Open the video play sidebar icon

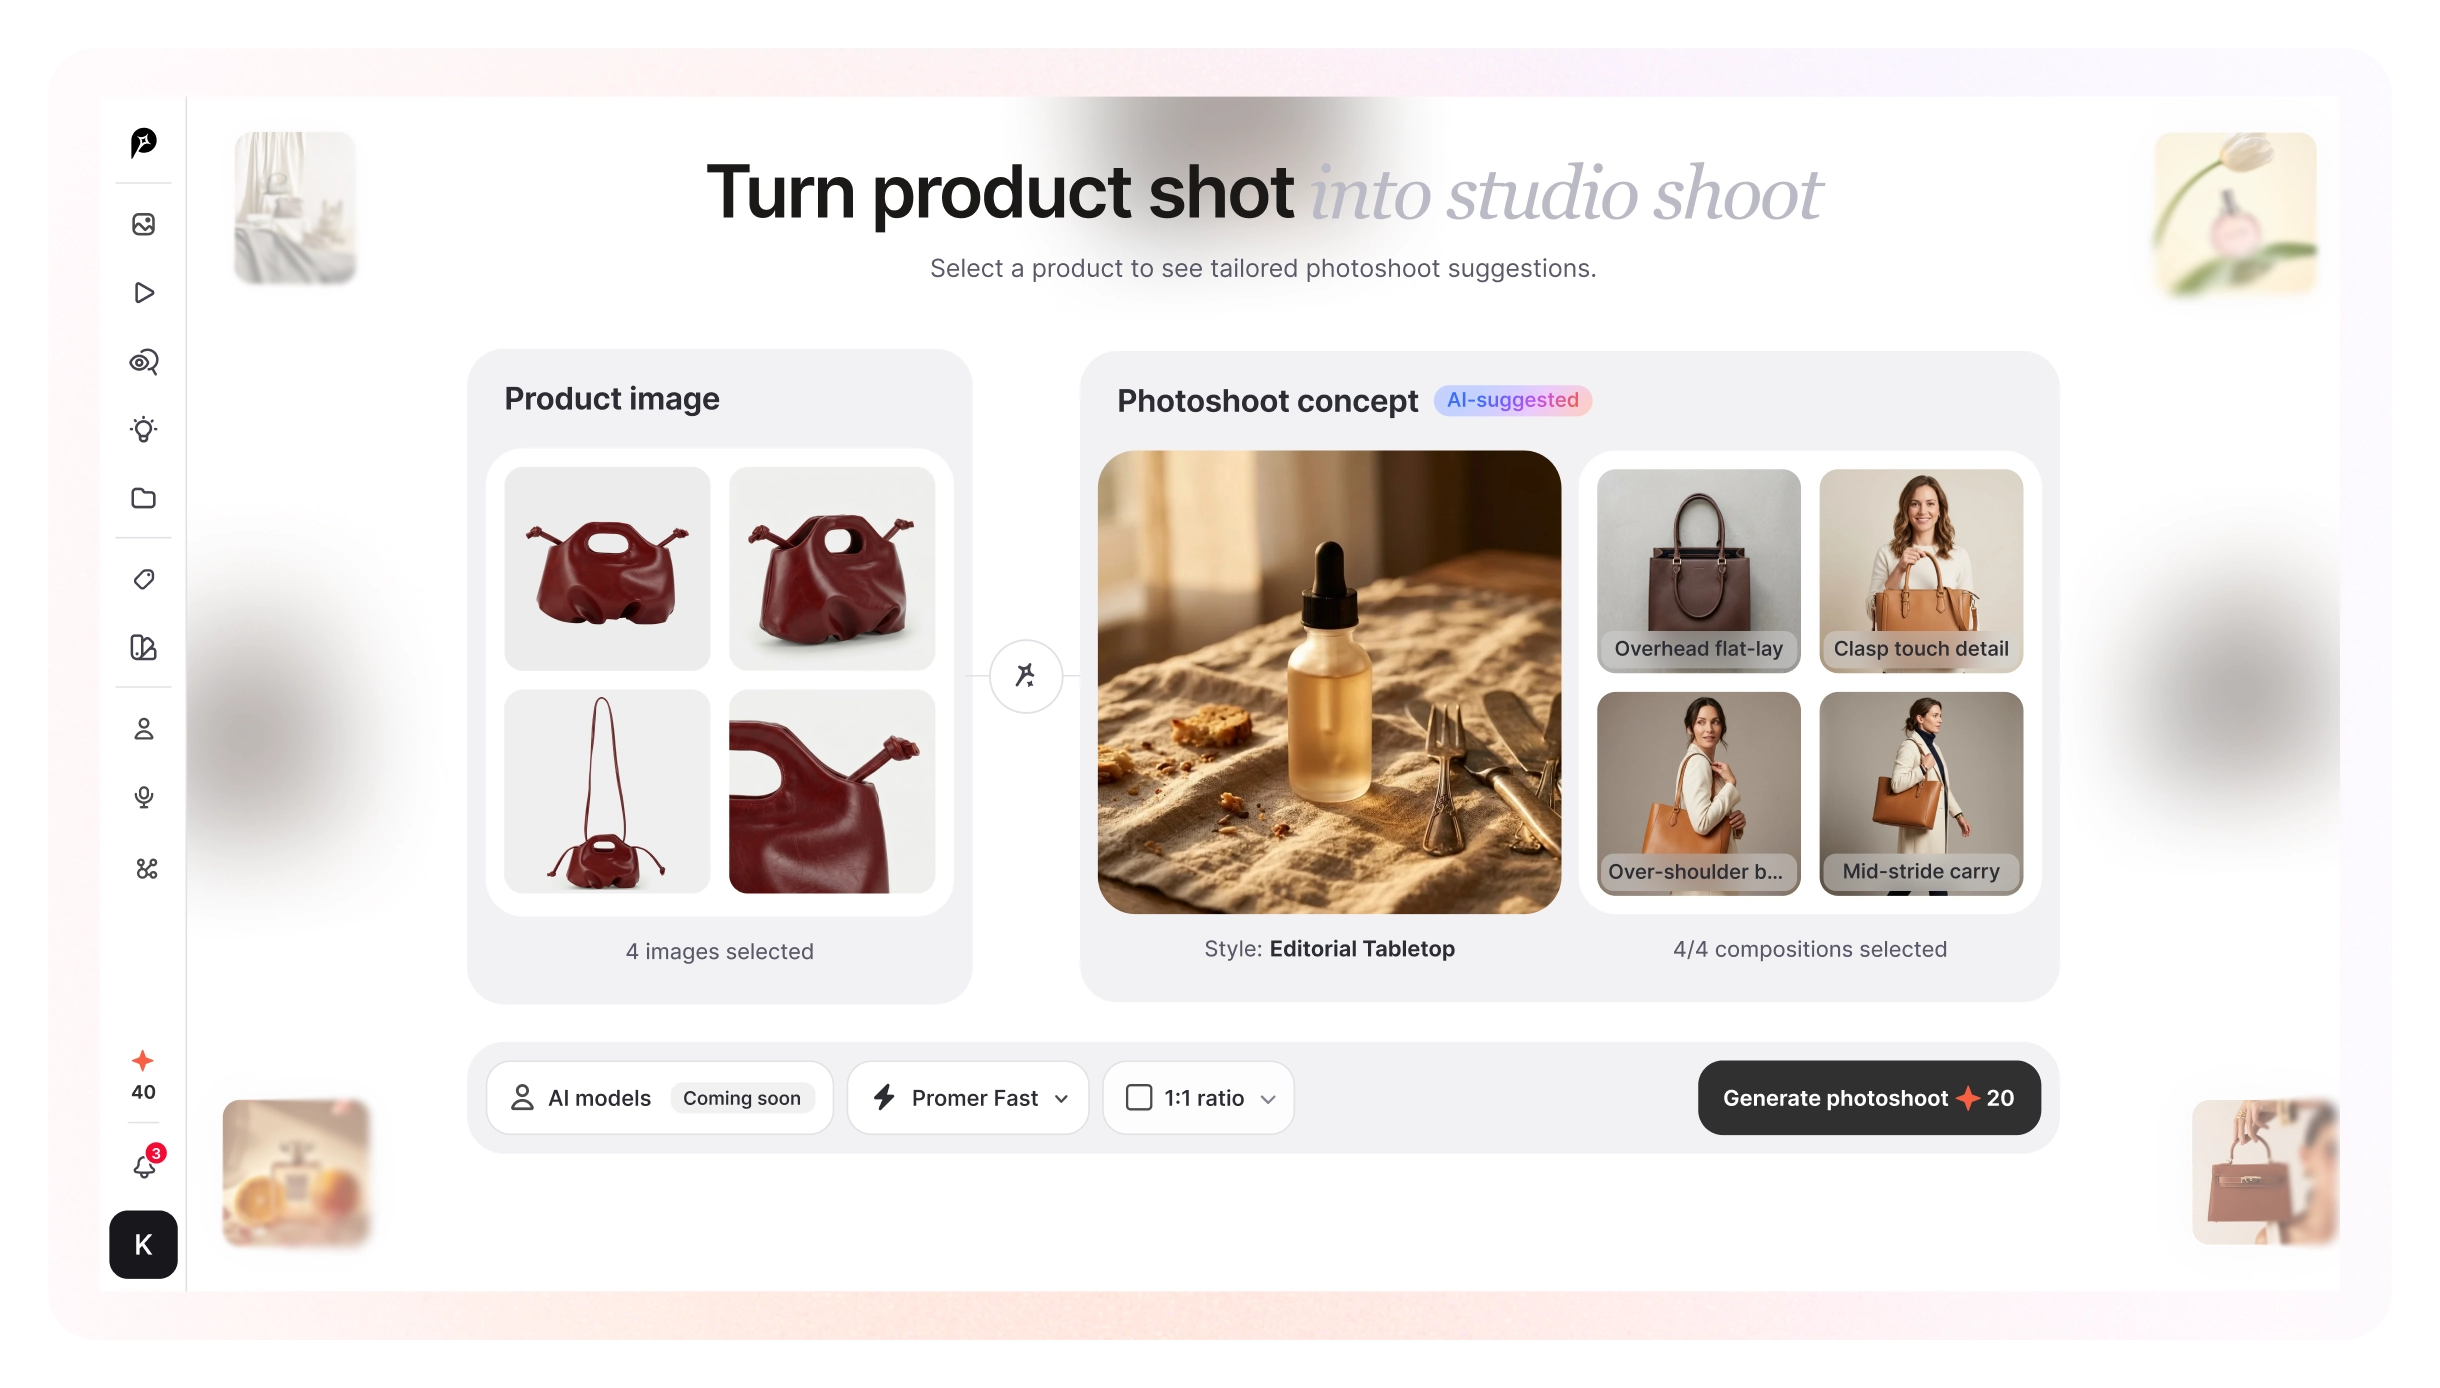pyautogui.click(x=143, y=293)
